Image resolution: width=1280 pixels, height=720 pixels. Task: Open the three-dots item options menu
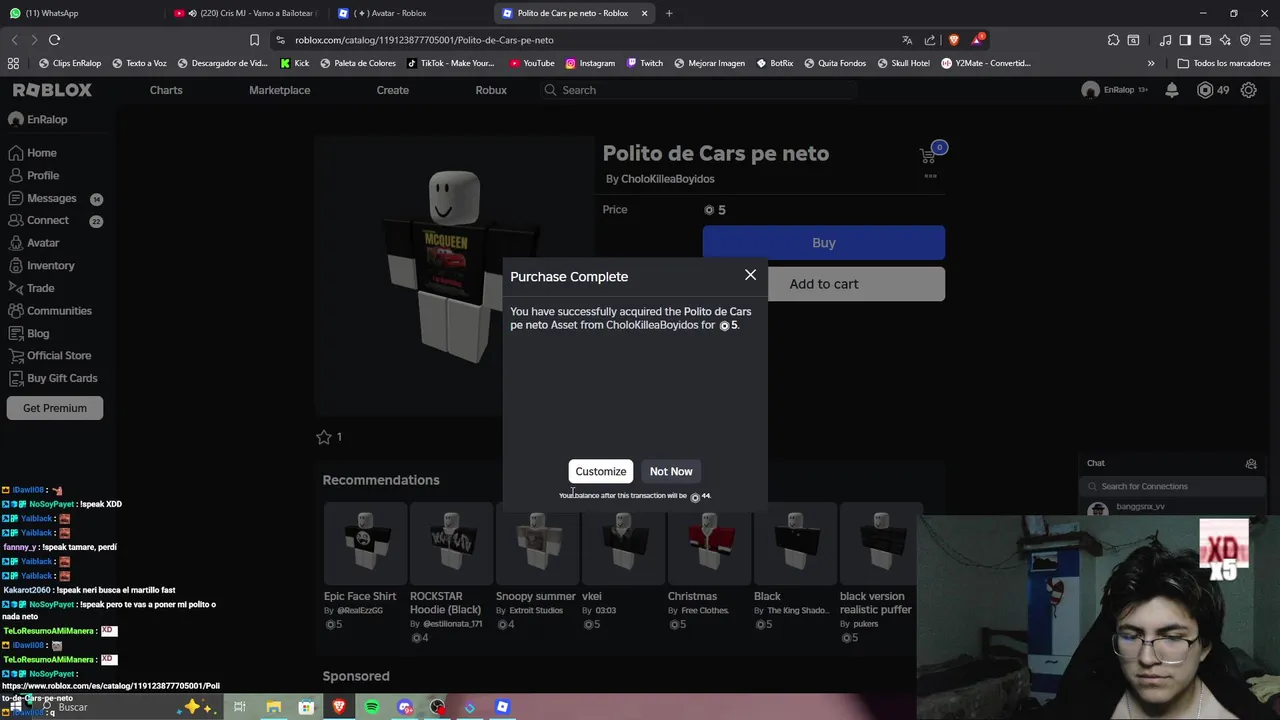click(930, 176)
